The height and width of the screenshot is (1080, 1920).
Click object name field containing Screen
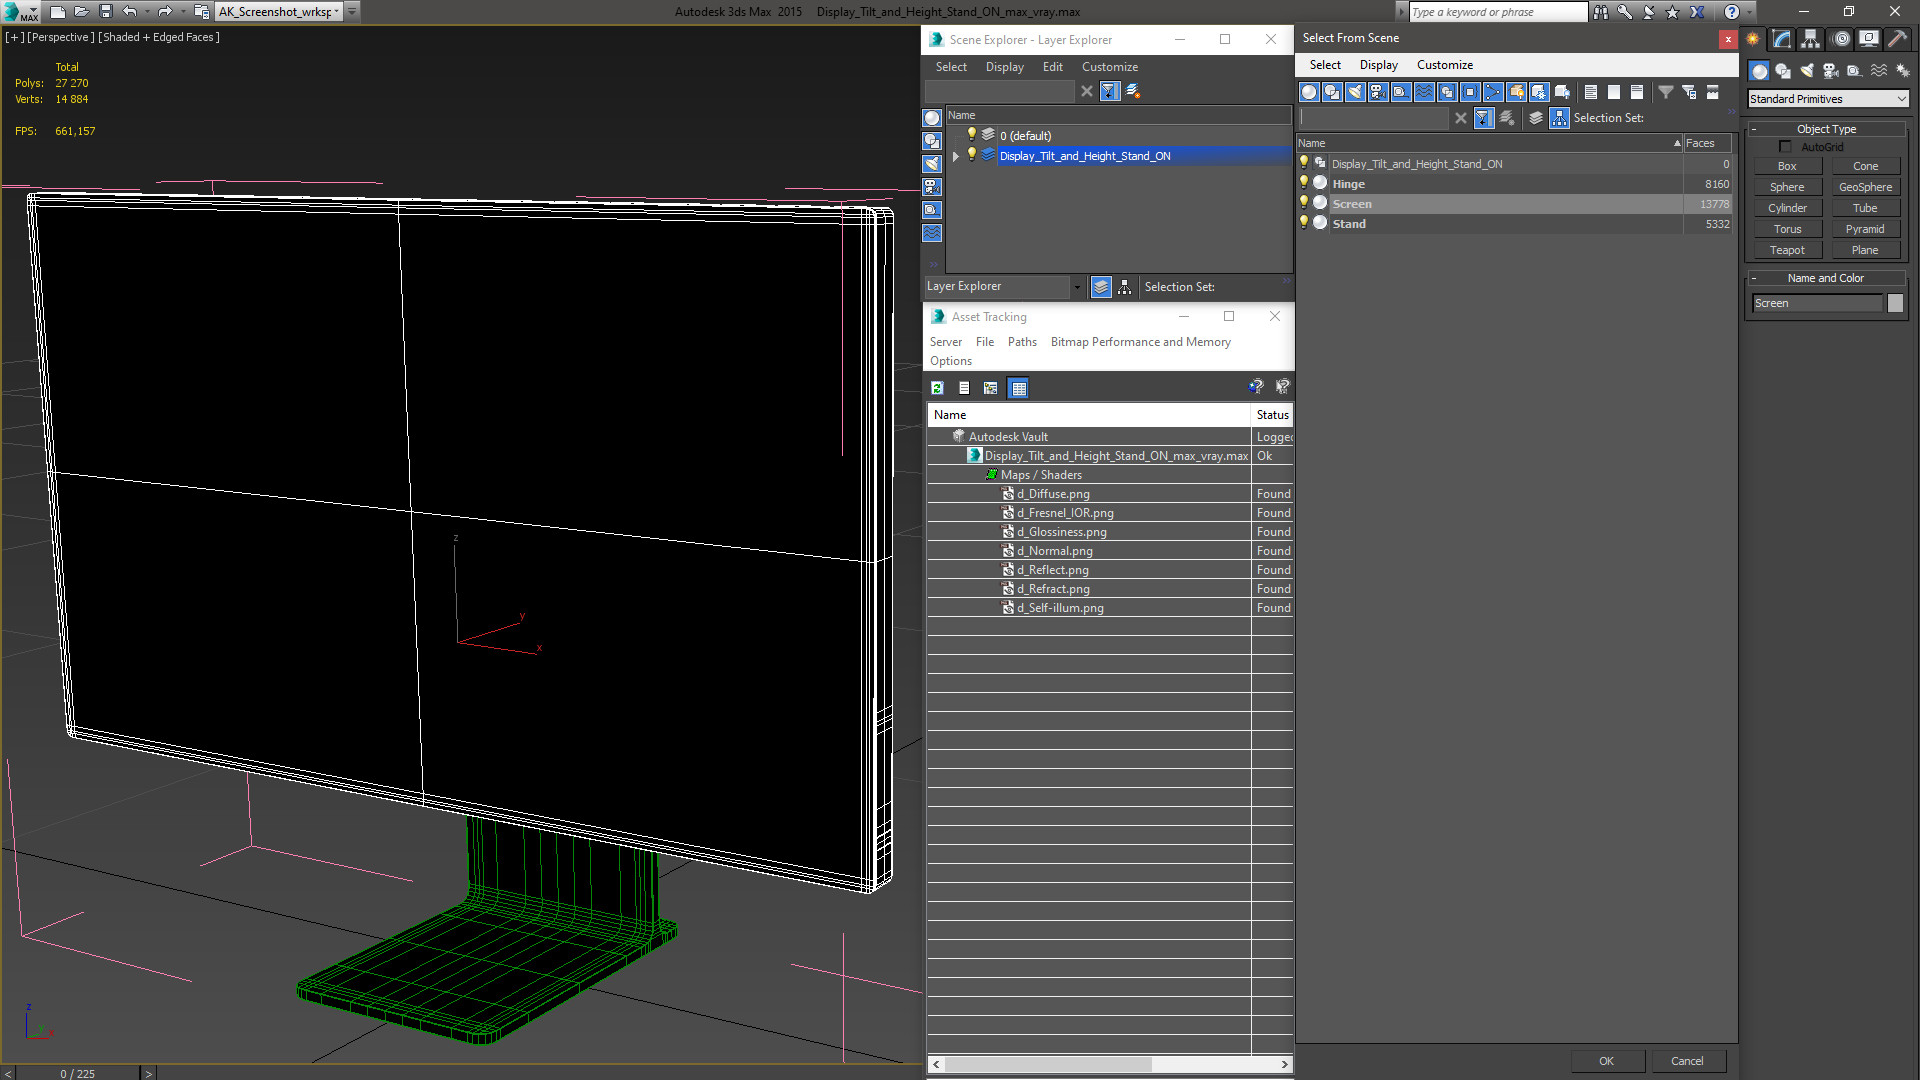pyautogui.click(x=1817, y=303)
